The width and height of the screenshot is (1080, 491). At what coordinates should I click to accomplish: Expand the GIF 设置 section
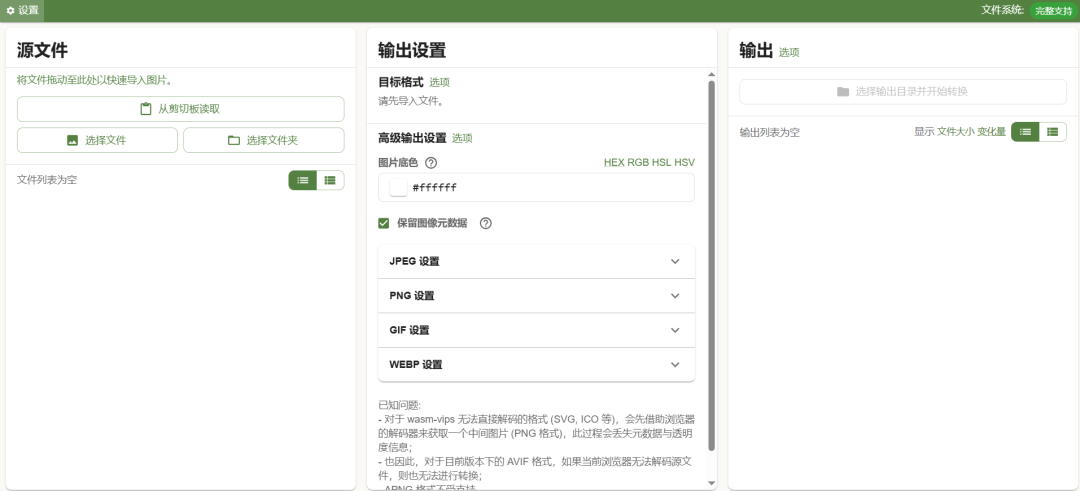[536, 330]
